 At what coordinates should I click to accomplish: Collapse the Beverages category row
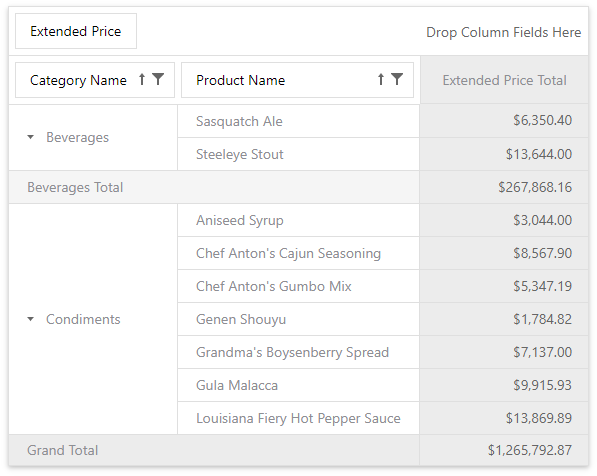(31, 137)
